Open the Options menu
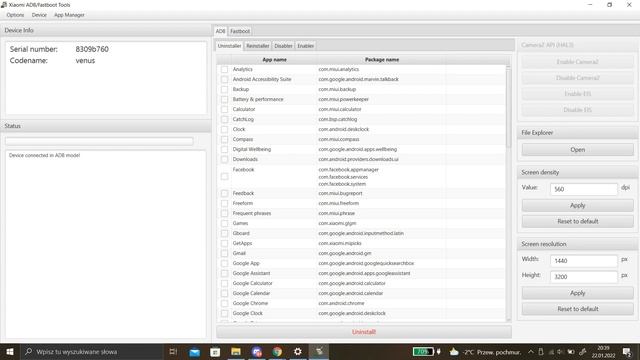The width and height of the screenshot is (640, 360). tap(15, 15)
